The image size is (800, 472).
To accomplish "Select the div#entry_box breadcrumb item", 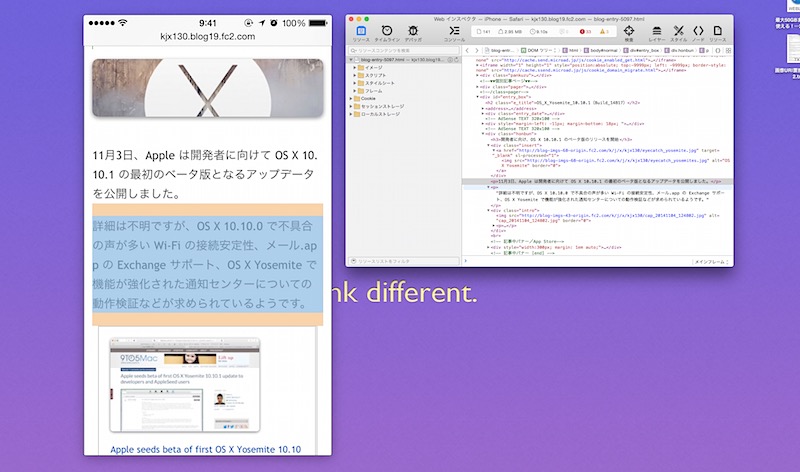I will coord(641,51).
